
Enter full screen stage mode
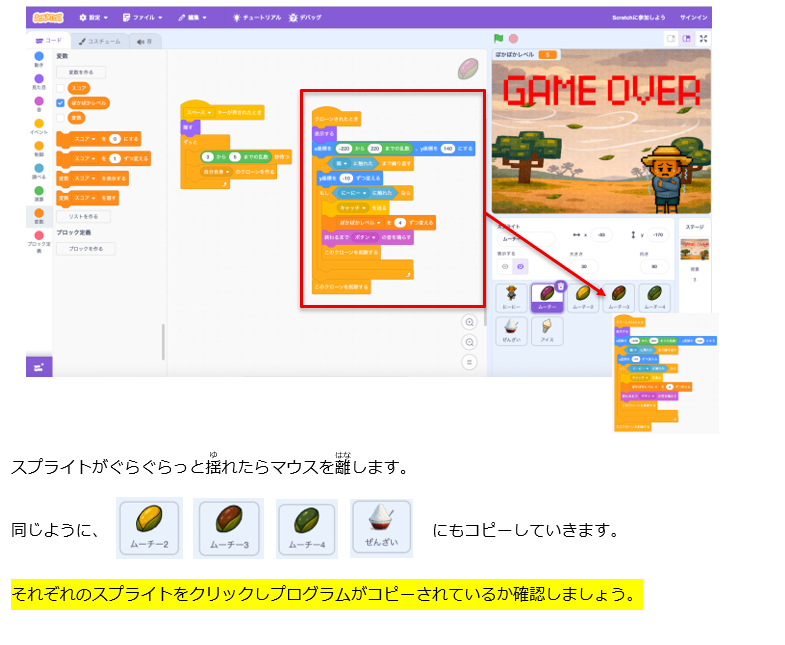point(704,38)
